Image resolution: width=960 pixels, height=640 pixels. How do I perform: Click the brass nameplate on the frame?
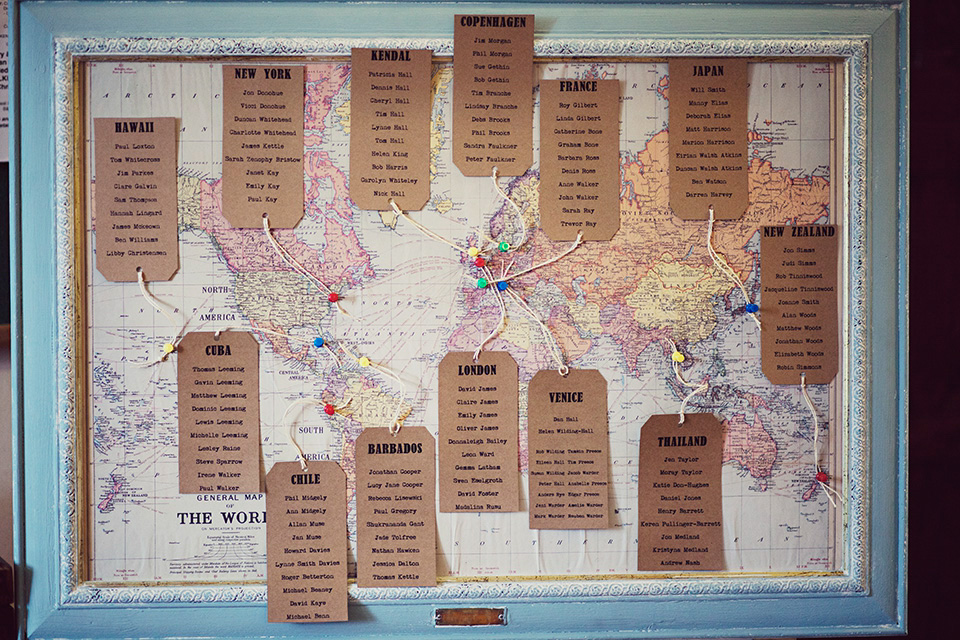click(470, 617)
